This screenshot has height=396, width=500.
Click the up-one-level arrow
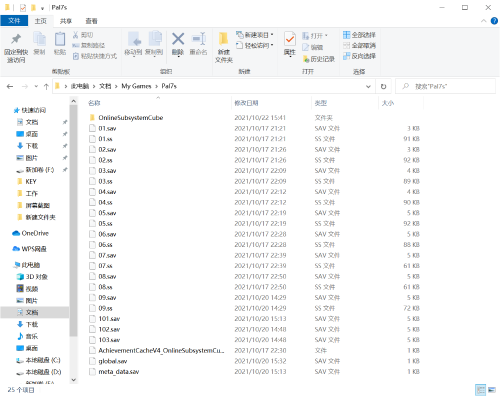(46, 87)
